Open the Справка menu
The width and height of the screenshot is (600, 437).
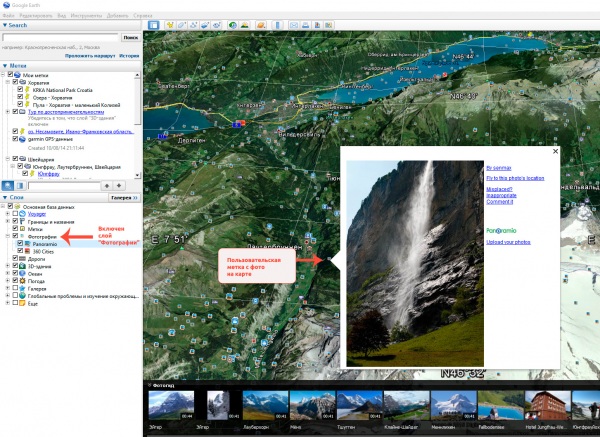tap(143, 16)
